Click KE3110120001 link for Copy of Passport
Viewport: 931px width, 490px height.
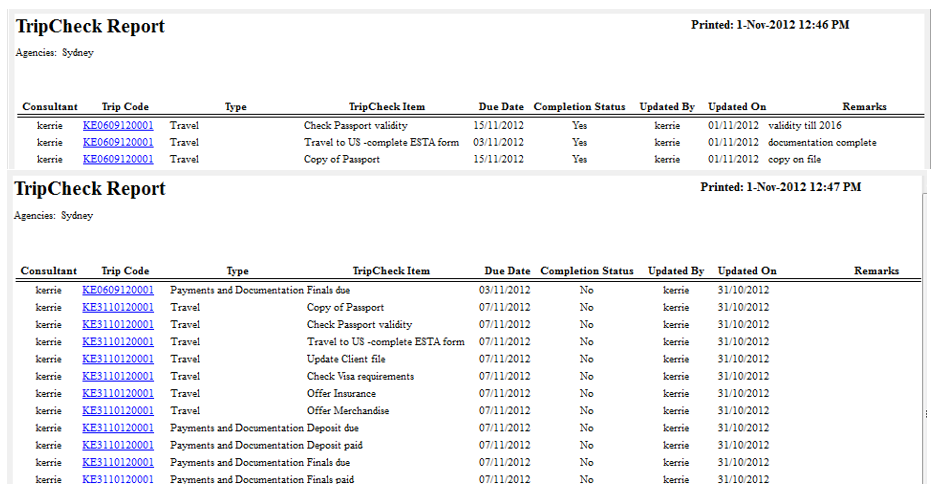pyautogui.click(x=118, y=308)
